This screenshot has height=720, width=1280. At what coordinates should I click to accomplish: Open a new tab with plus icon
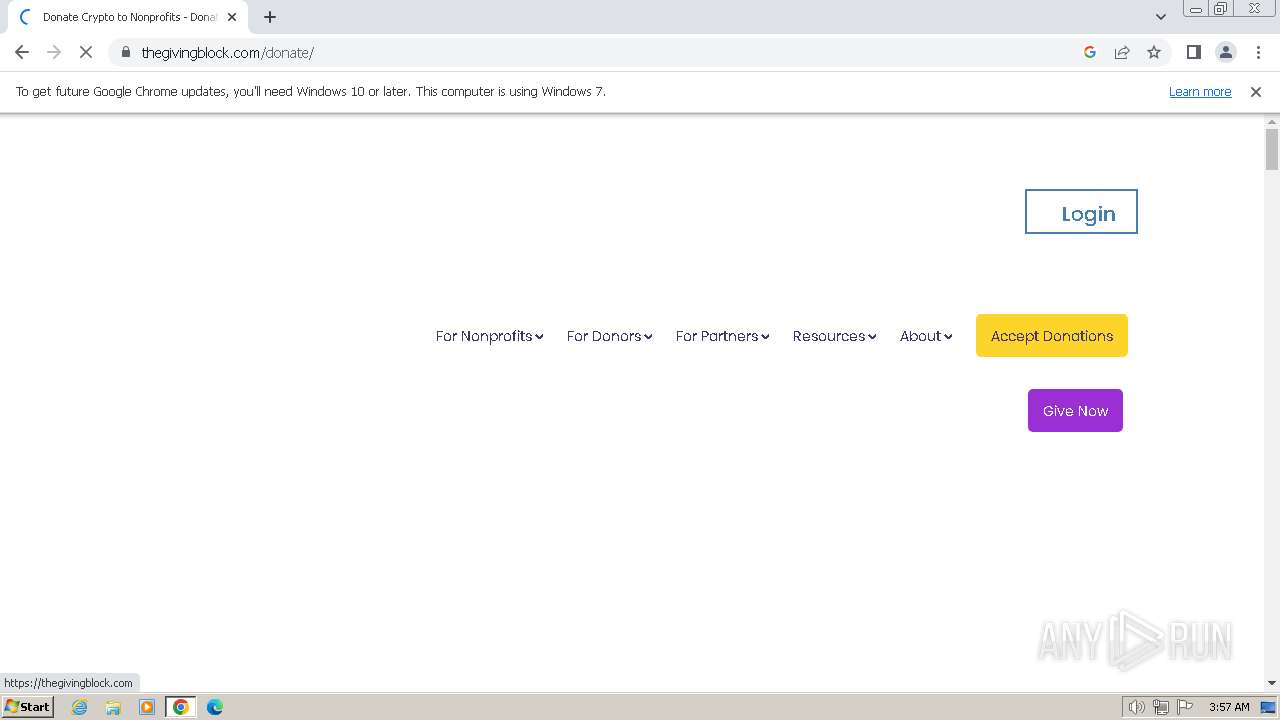tap(270, 17)
